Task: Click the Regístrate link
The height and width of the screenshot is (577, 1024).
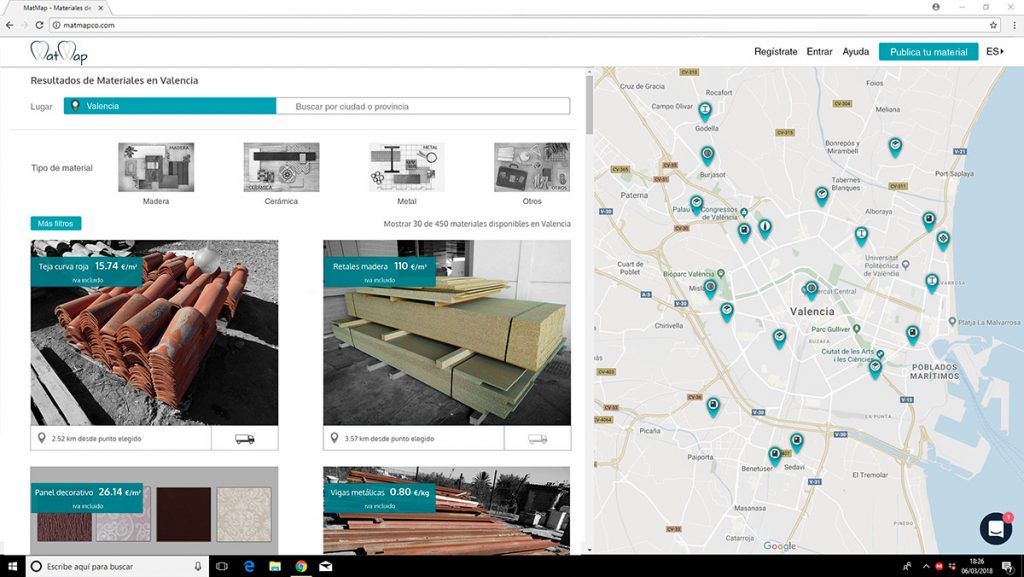Action: 775,52
